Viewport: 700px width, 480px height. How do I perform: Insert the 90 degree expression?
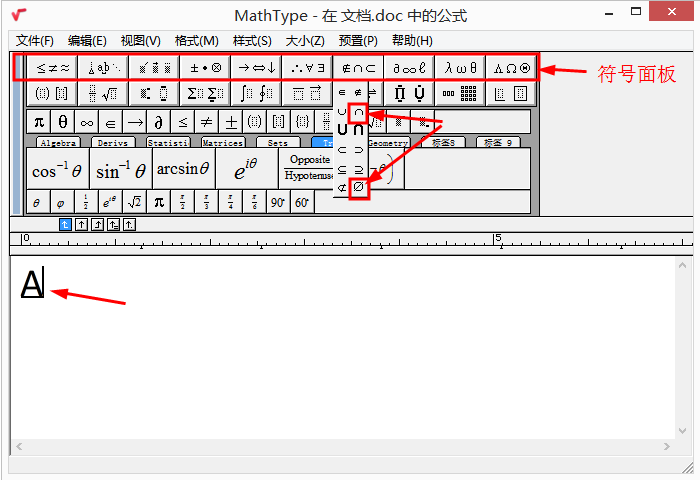278,202
